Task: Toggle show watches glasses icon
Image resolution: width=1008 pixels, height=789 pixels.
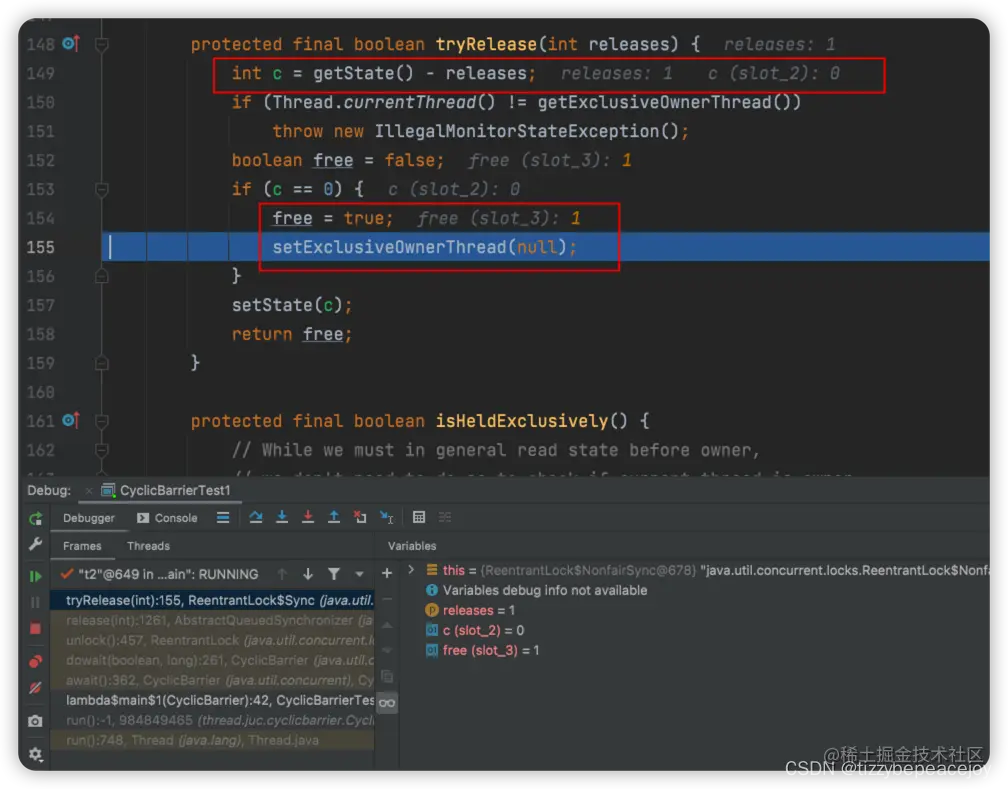Action: click(x=387, y=702)
